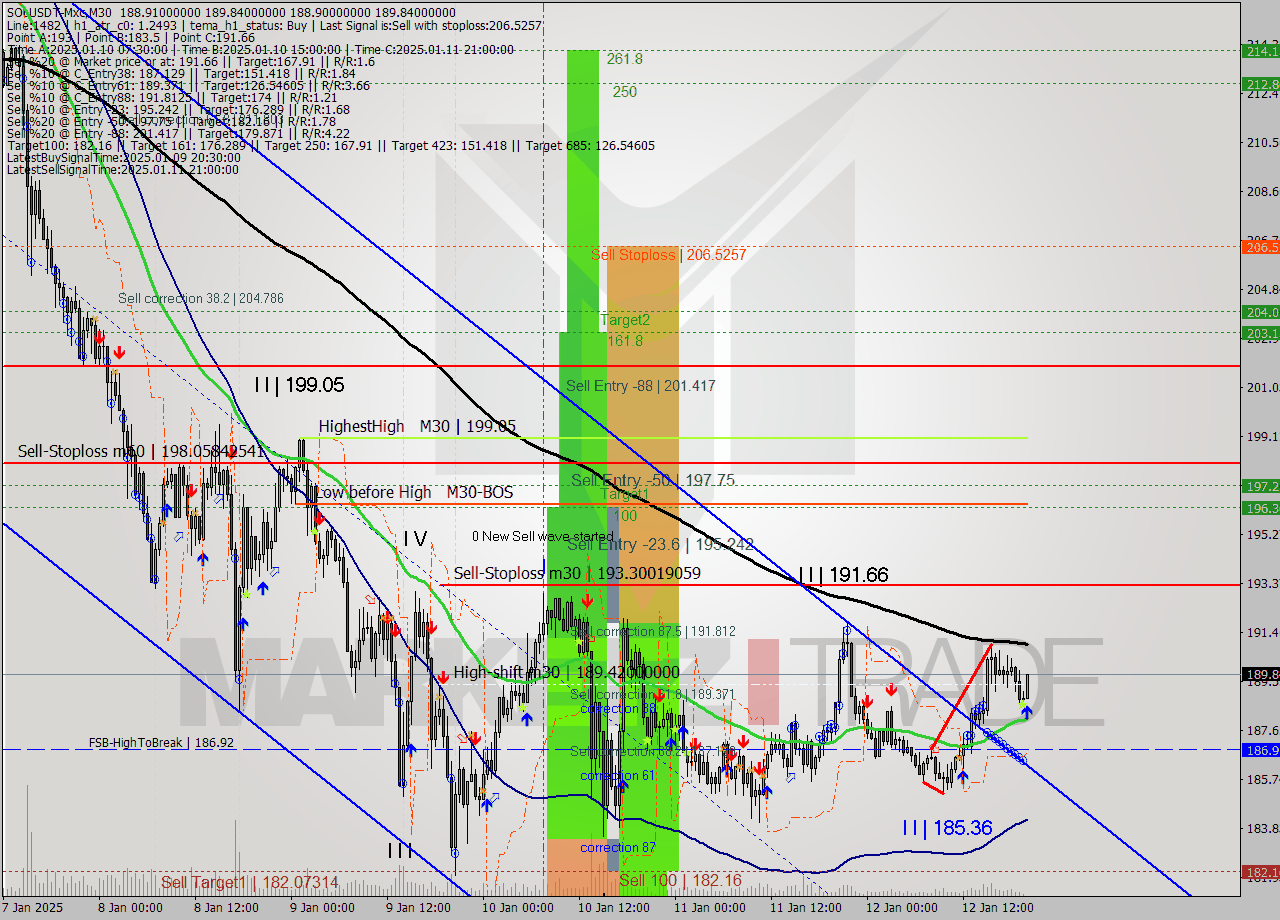The image size is (1280, 920).
Task: Click the 'Sell correction 87.5 | 191.812' label
Action: pyautogui.click(x=651, y=632)
